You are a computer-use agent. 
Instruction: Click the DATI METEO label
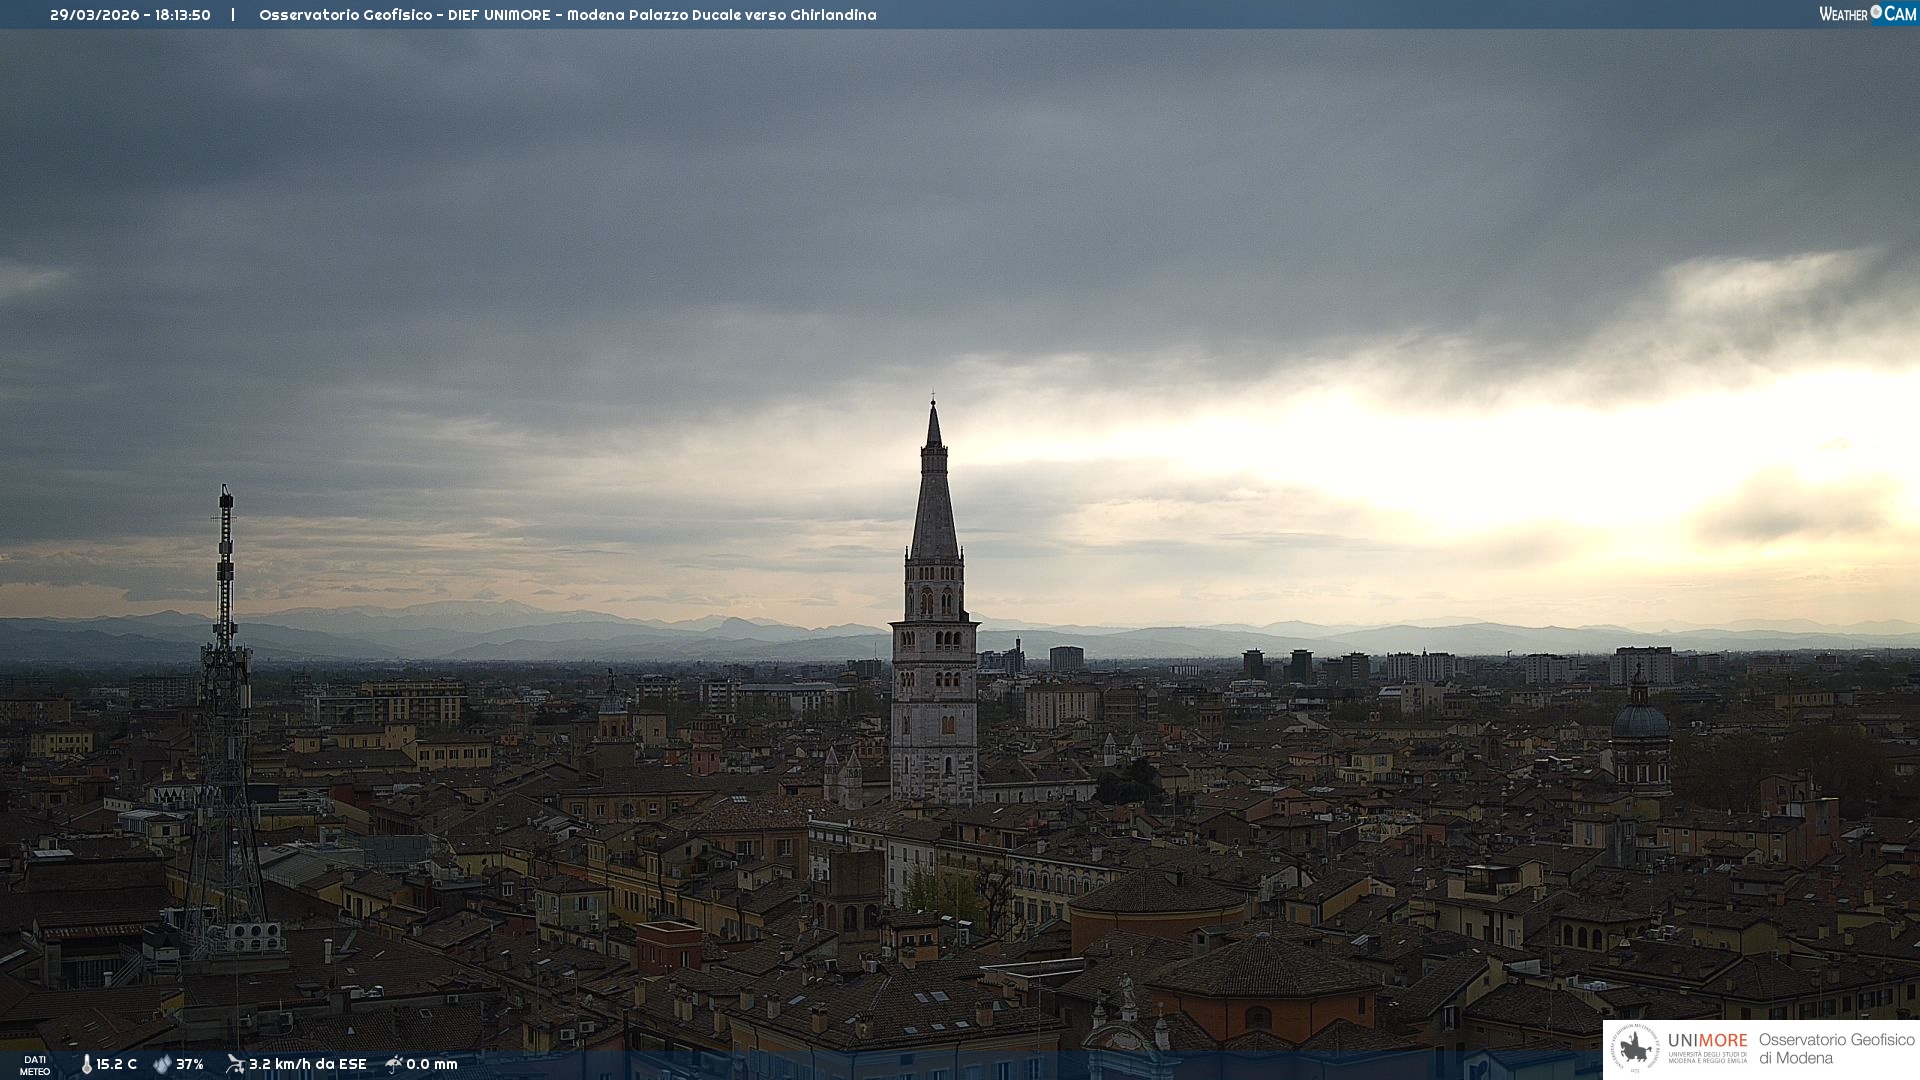coord(35,1065)
